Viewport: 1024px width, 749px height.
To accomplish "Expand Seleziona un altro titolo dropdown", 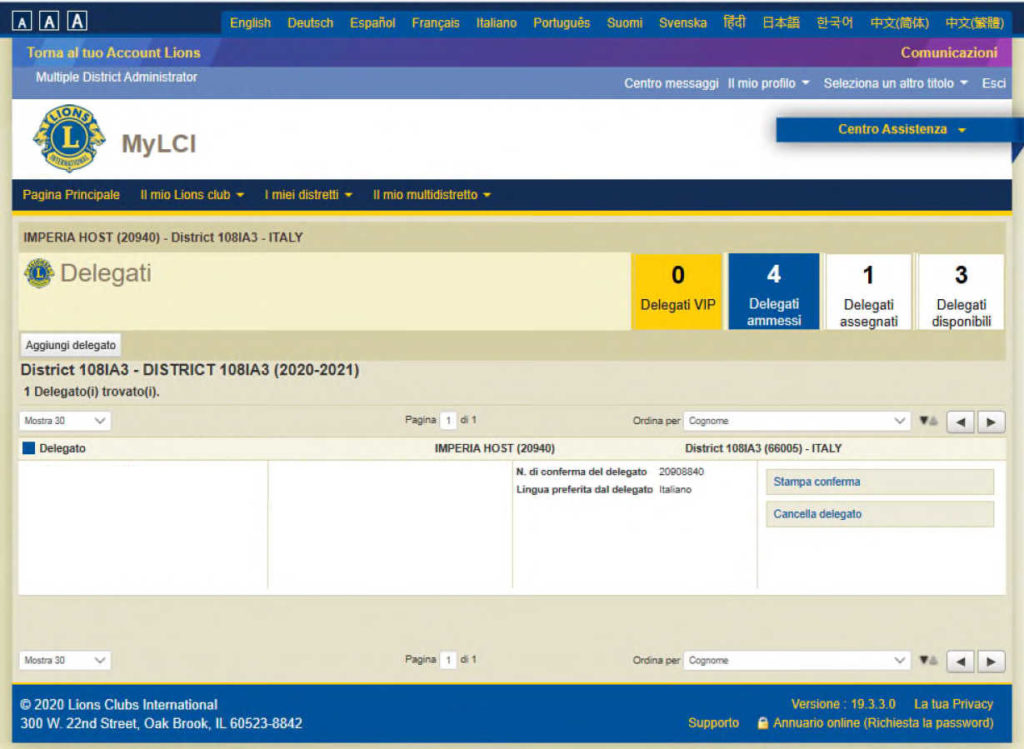I will click(x=895, y=83).
